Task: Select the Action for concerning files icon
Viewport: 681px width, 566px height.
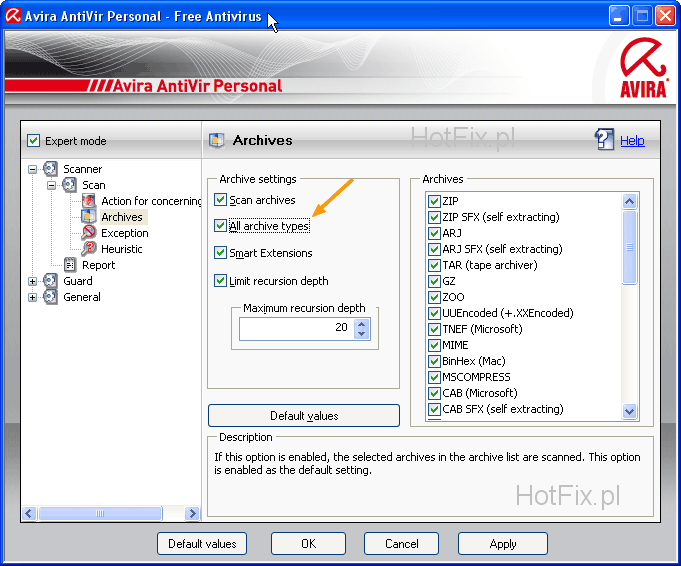Action: click(x=89, y=201)
